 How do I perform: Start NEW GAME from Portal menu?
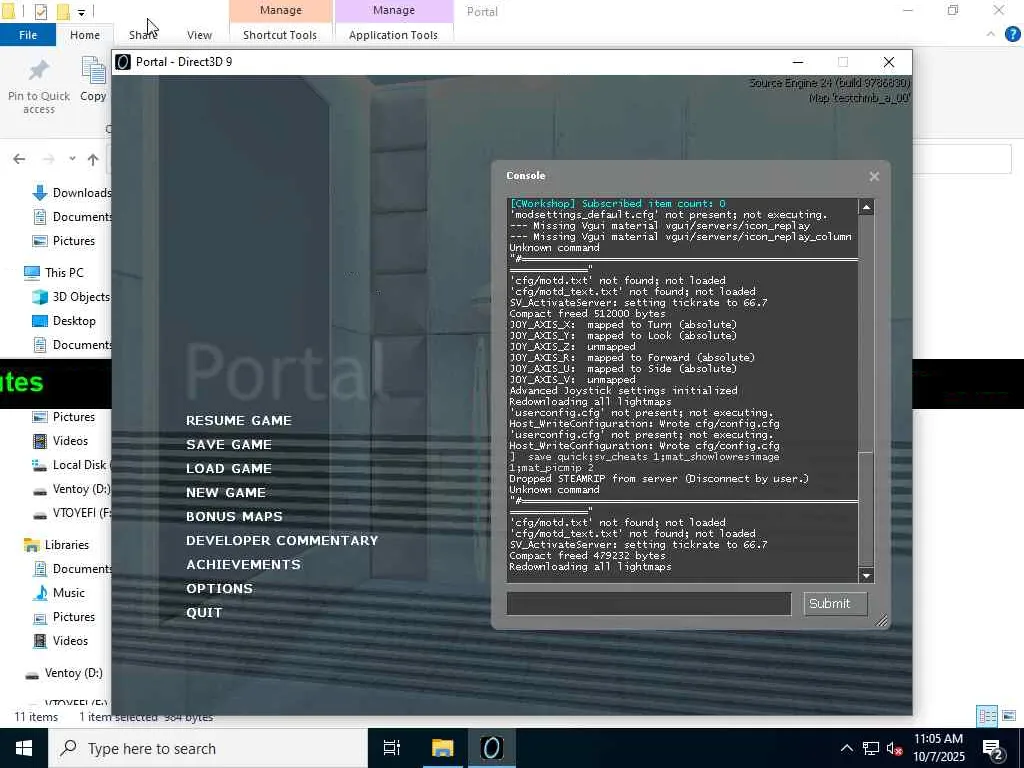click(226, 492)
